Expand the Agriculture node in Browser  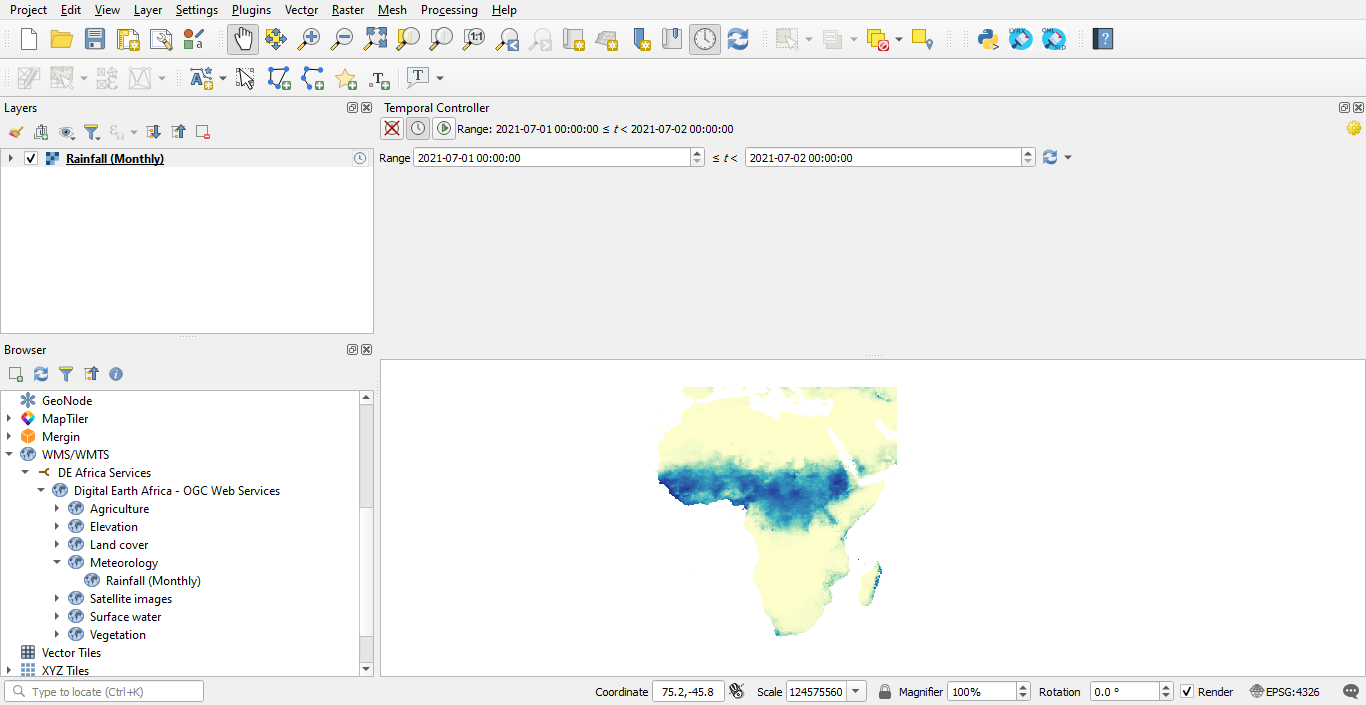point(57,509)
